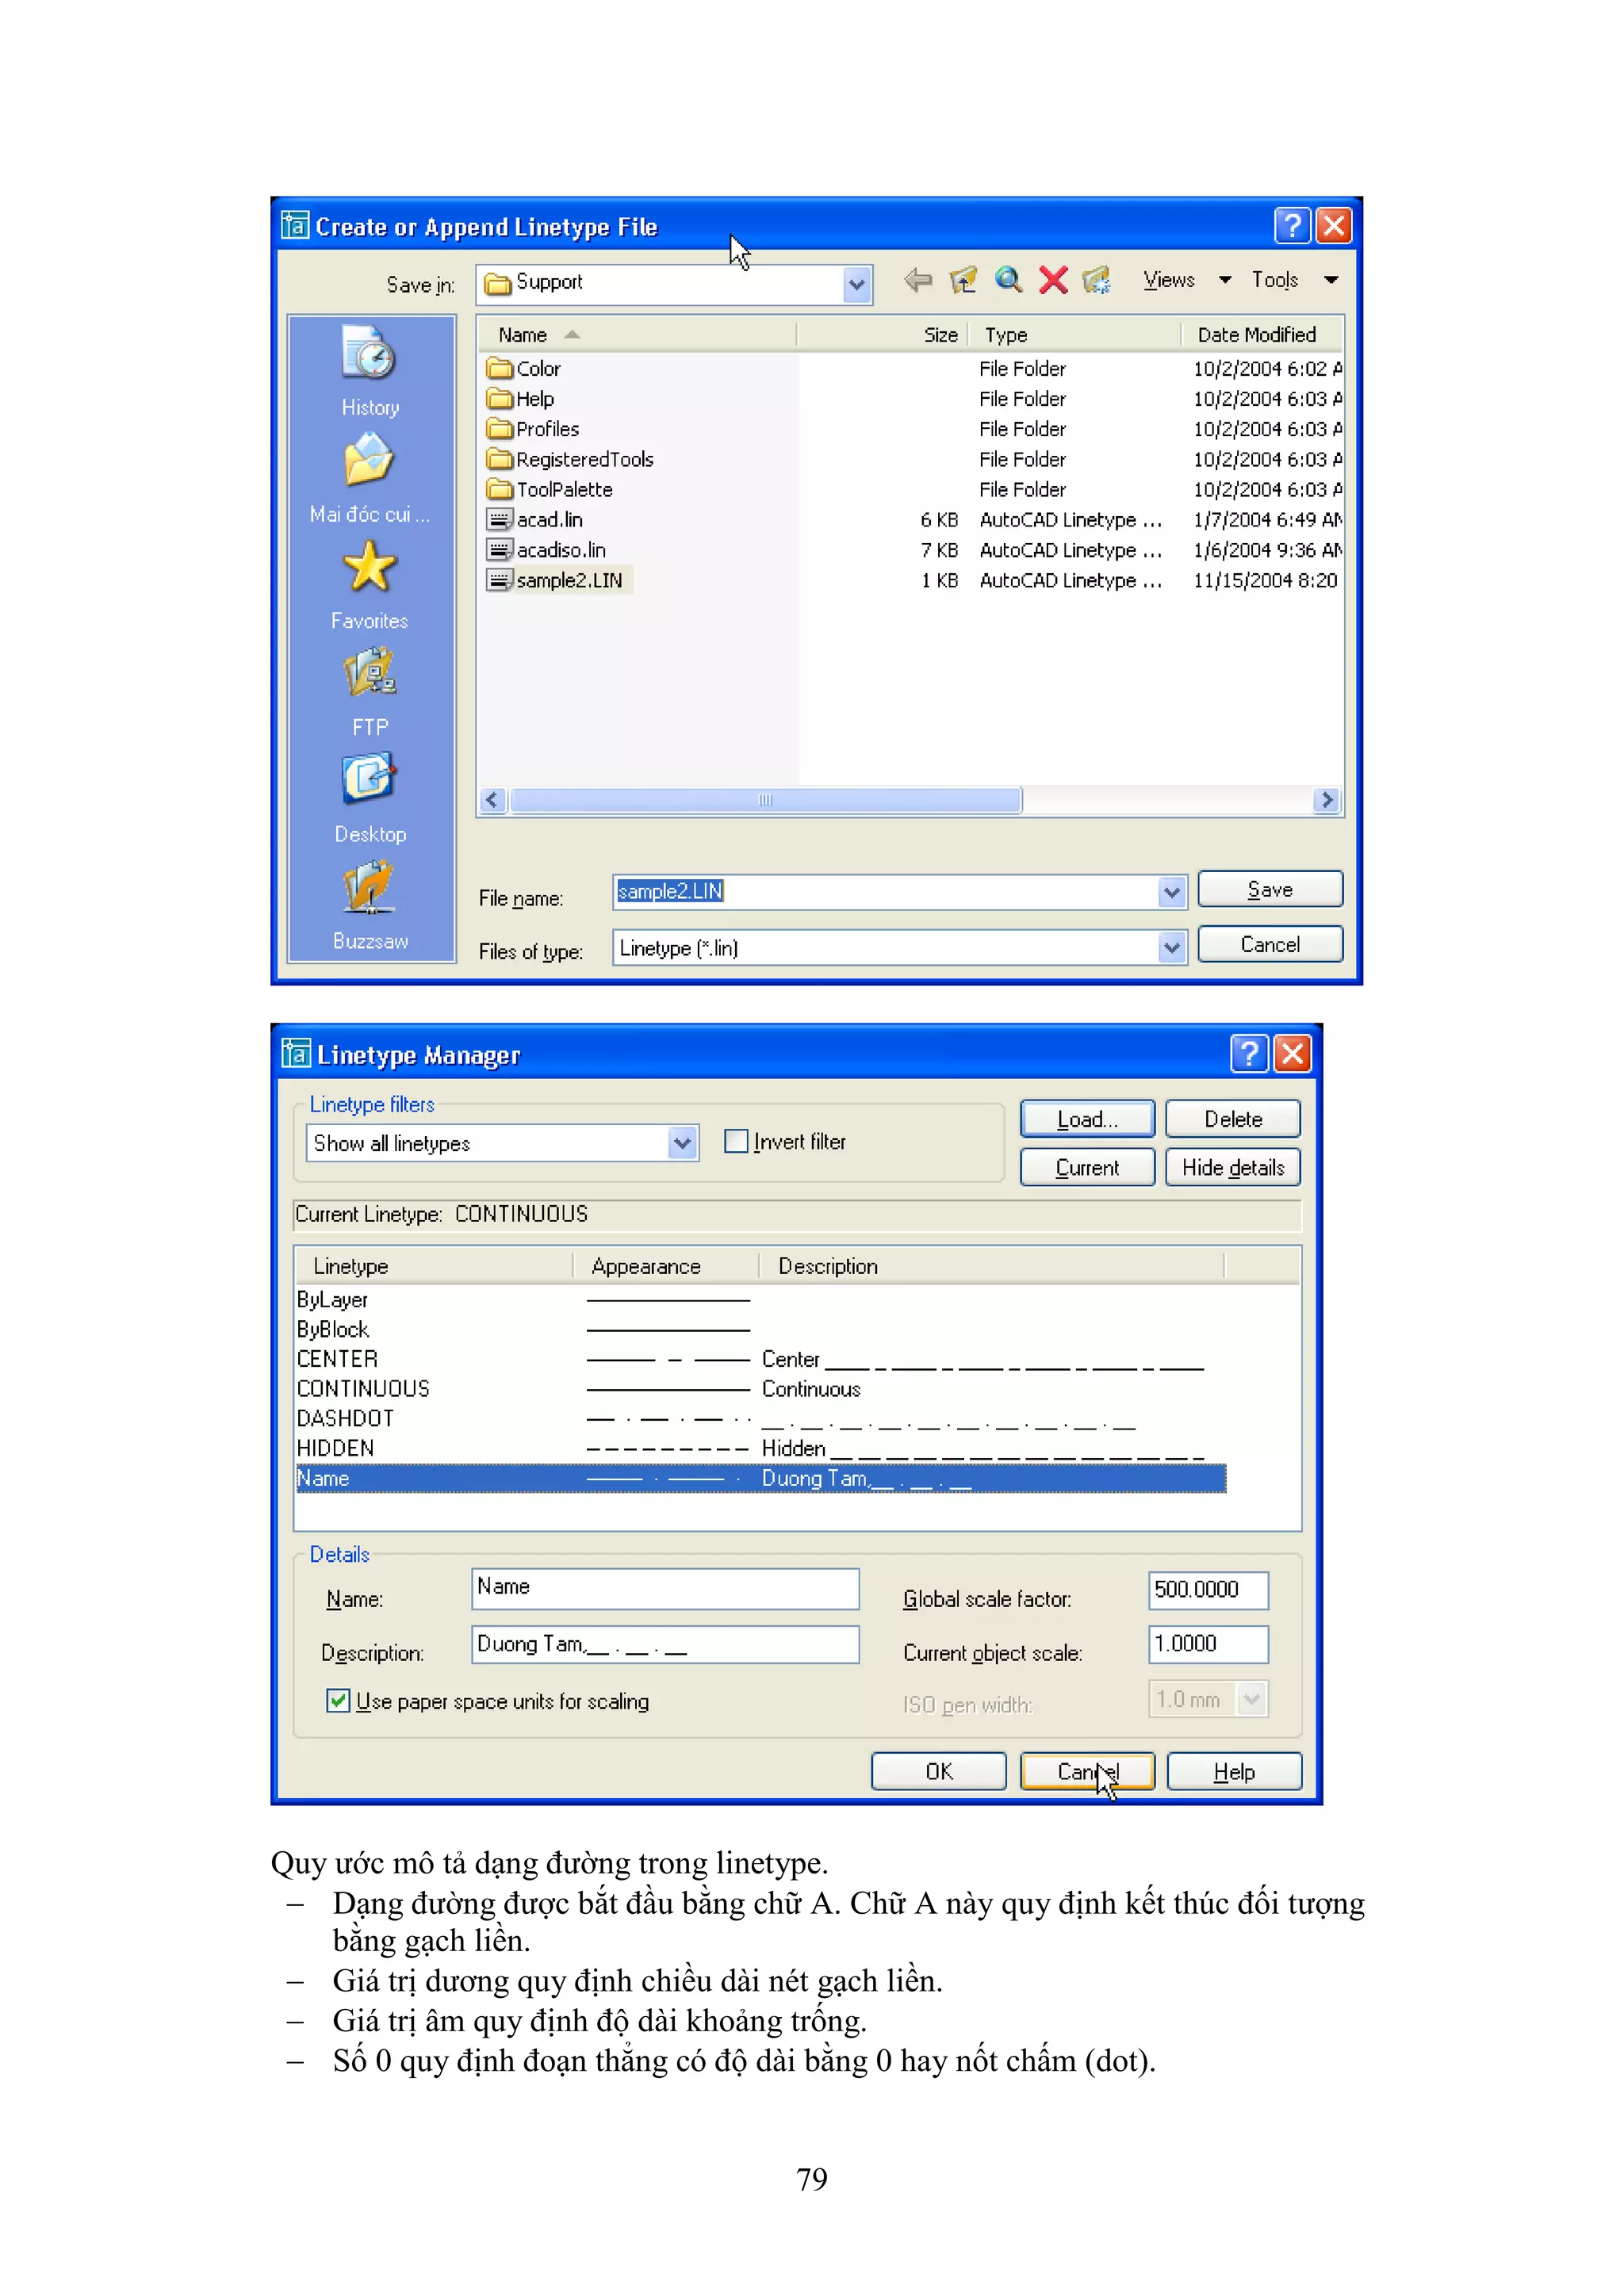The image size is (1624, 2296).
Task: Click the horizontal scrollbar of the file list
Action: click(x=765, y=800)
